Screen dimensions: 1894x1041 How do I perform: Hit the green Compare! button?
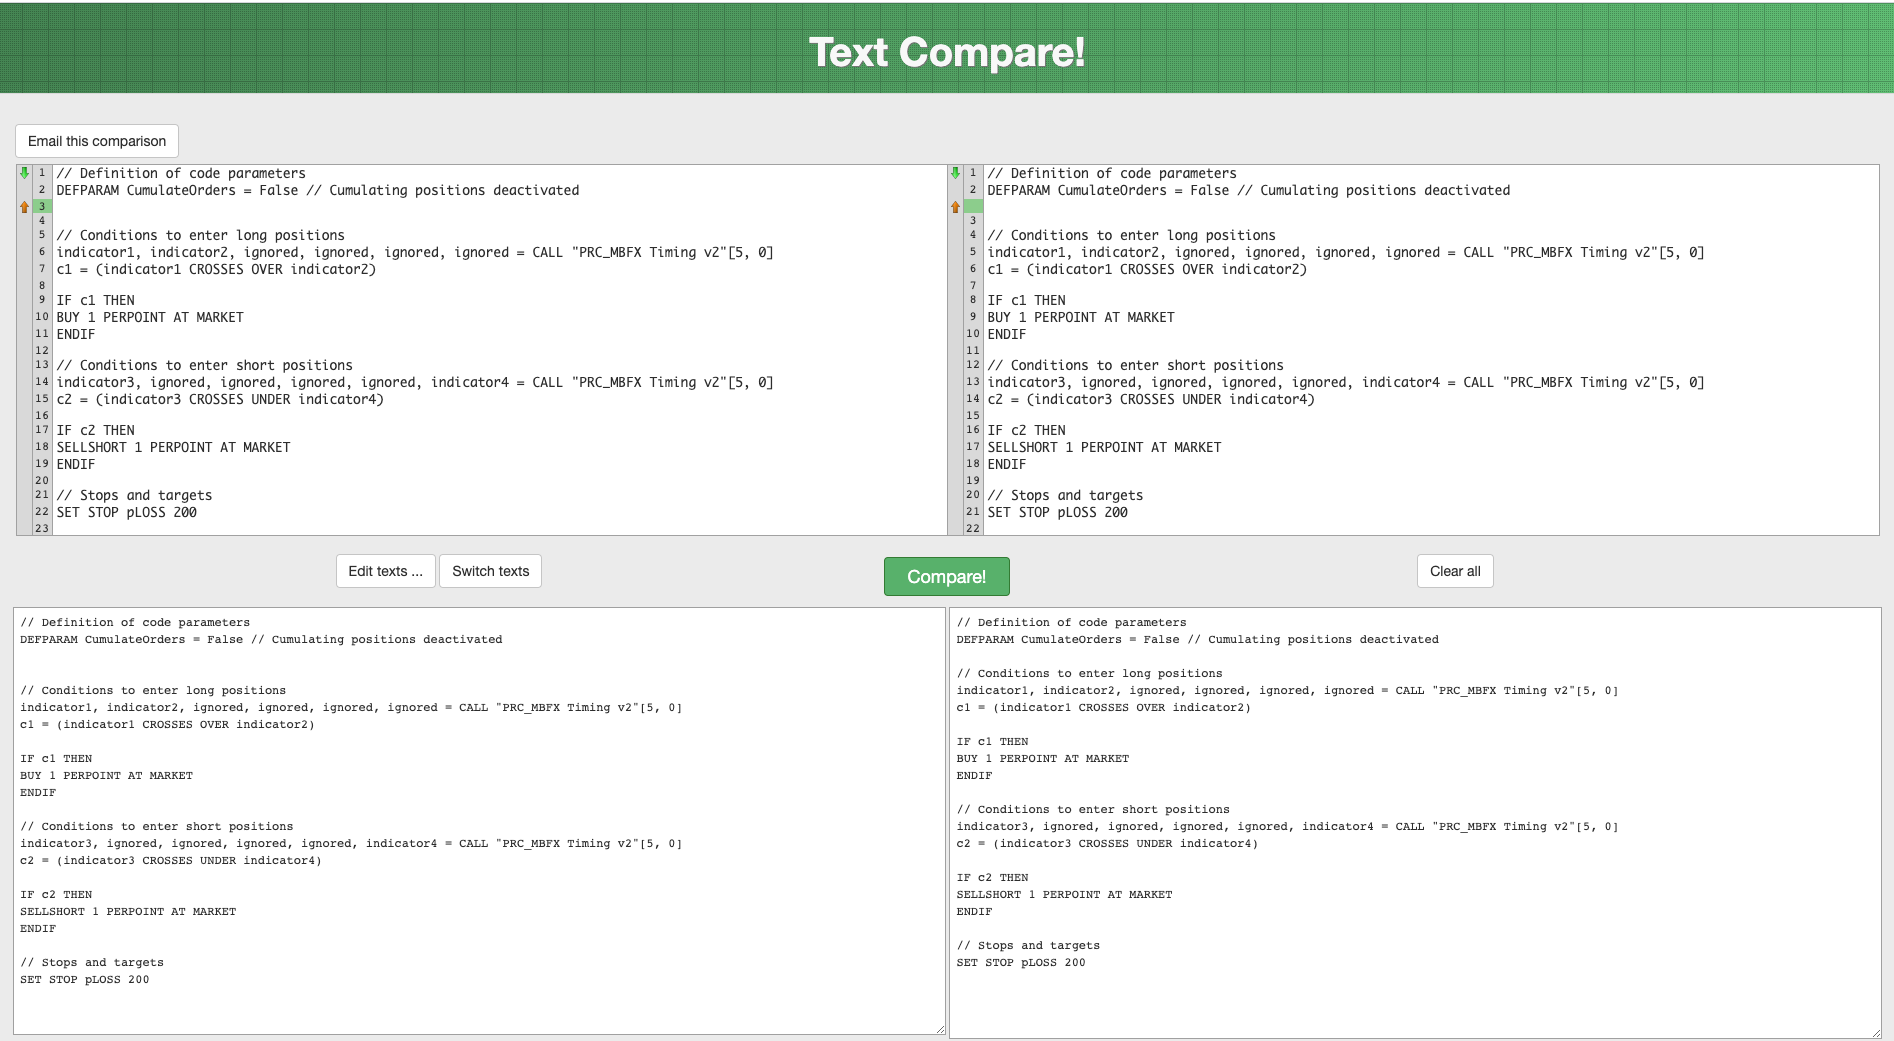point(946,576)
